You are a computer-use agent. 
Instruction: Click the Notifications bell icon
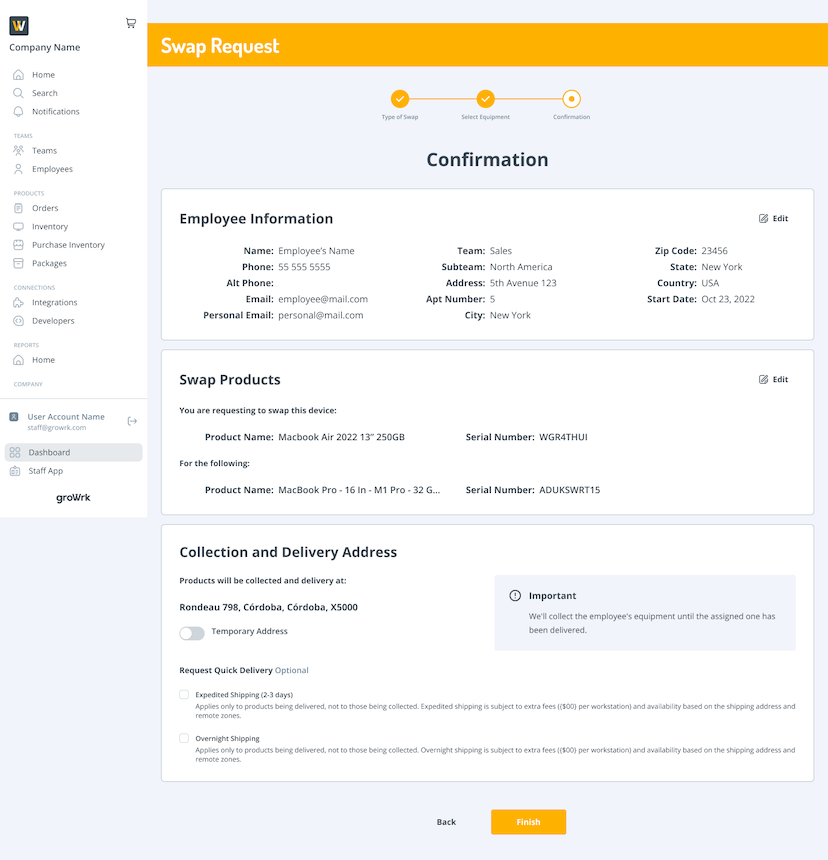click(x=18, y=112)
